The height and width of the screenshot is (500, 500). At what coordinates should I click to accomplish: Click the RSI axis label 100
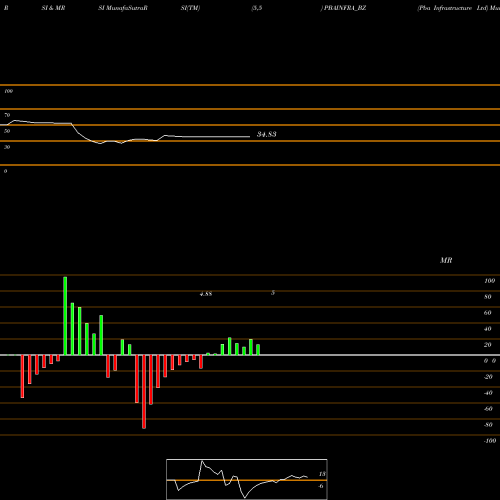[x=8, y=91]
